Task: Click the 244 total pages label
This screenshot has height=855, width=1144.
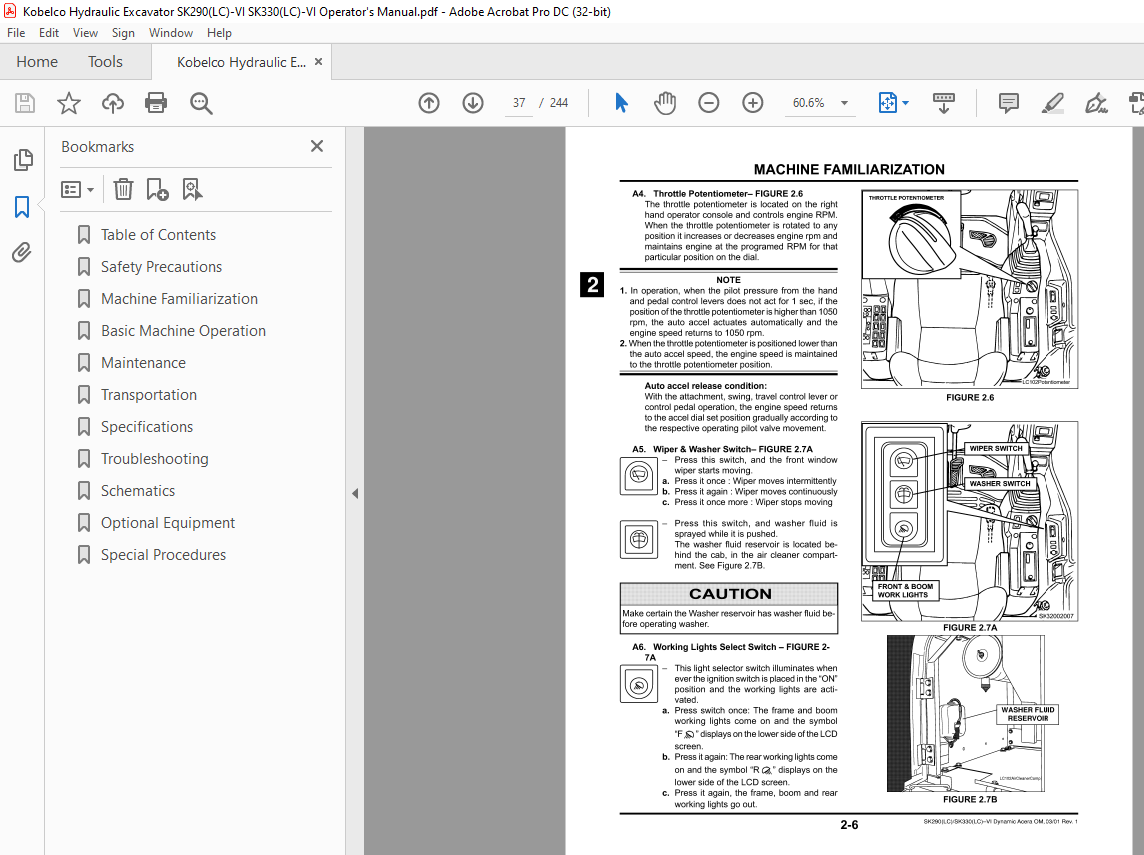Action: point(559,103)
